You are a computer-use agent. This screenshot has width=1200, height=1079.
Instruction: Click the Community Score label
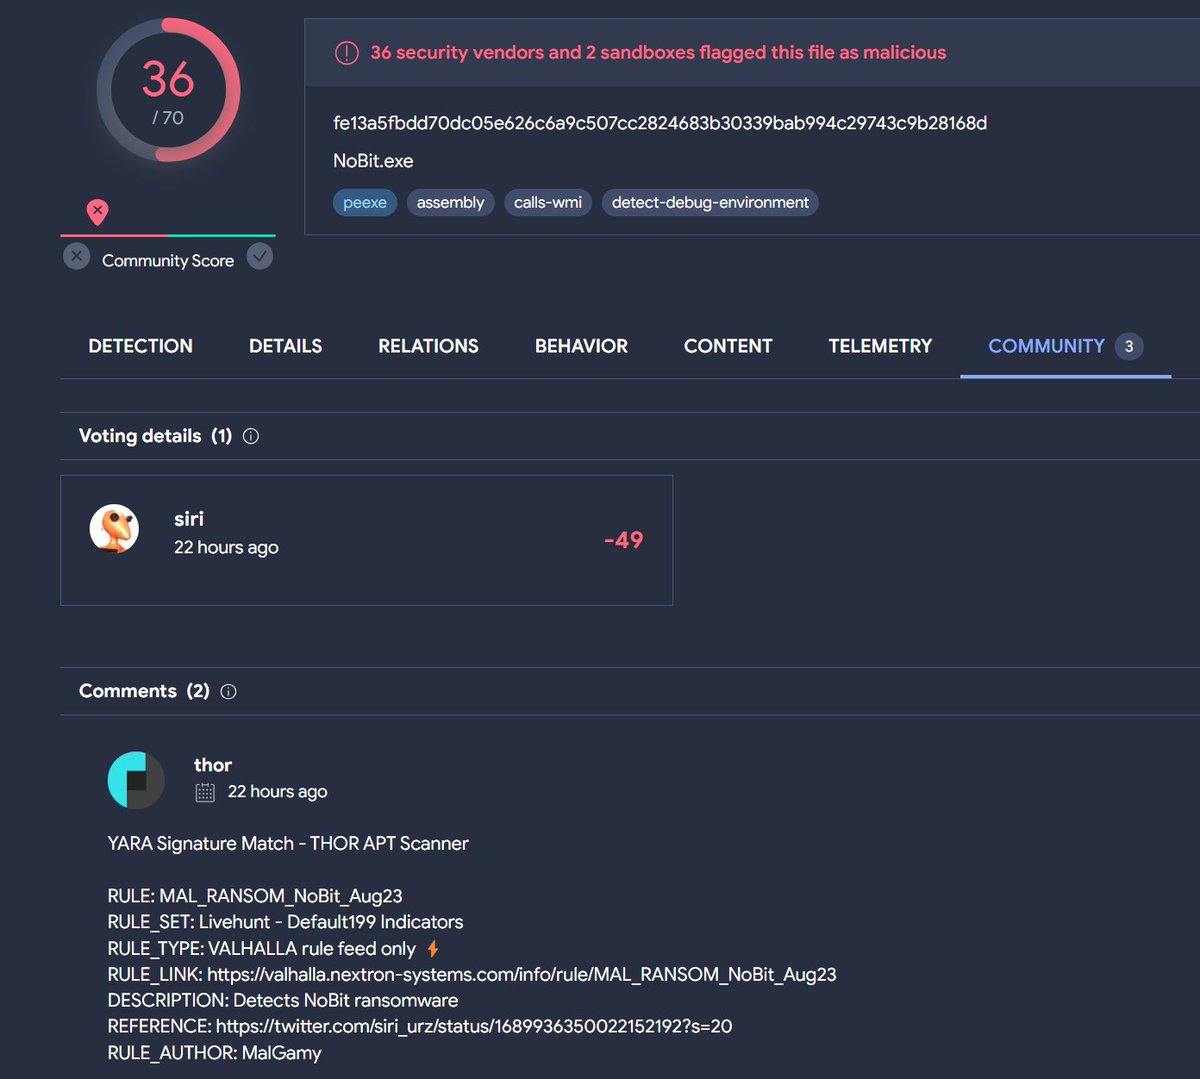click(x=168, y=261)
